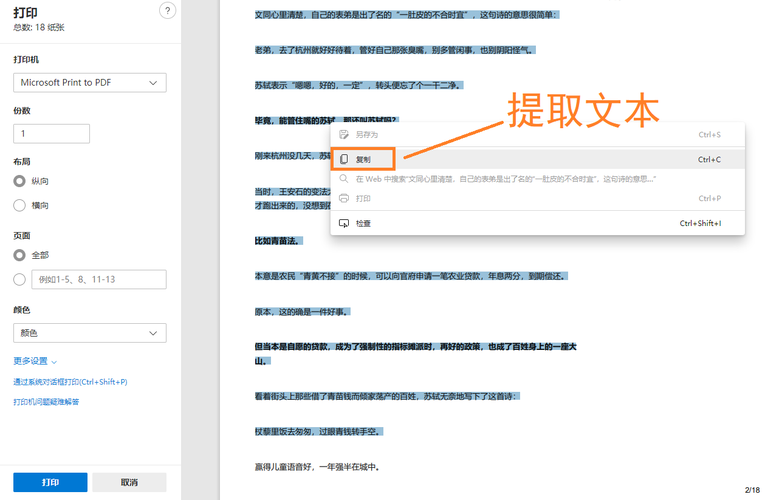Choose 检查 from the context menu
The height and width of the screenshot is (500, 782).
pos(538,223)
